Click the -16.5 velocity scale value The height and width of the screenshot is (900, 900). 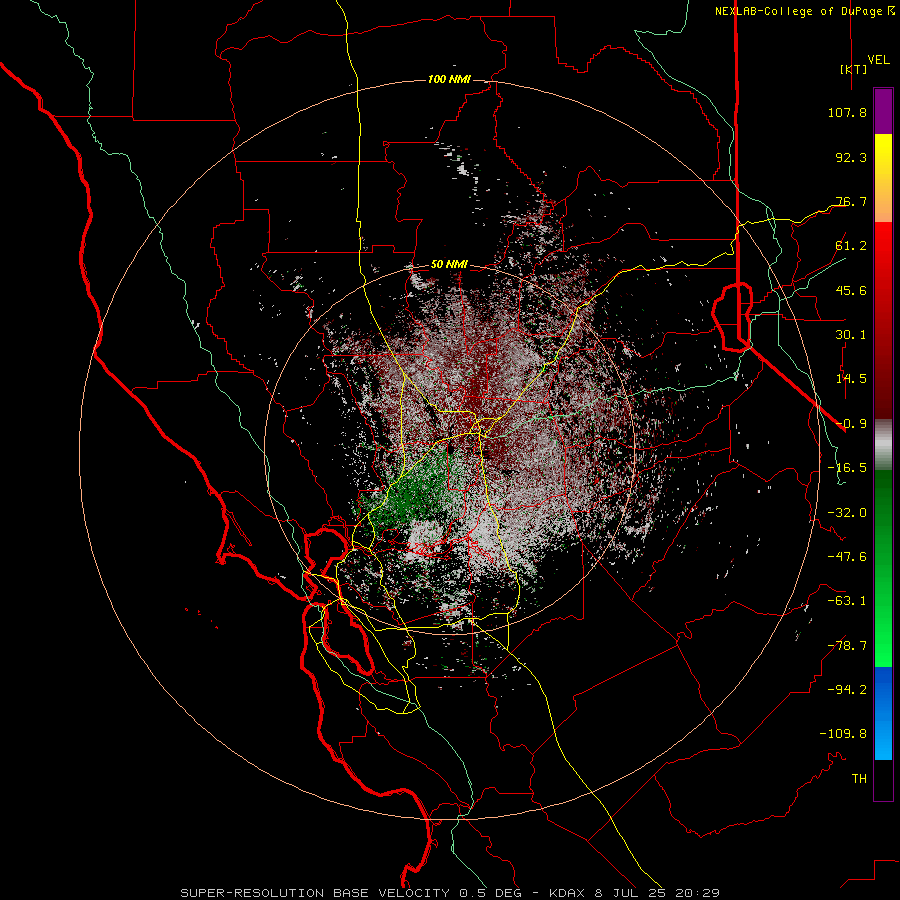click(x=847, y=468)
